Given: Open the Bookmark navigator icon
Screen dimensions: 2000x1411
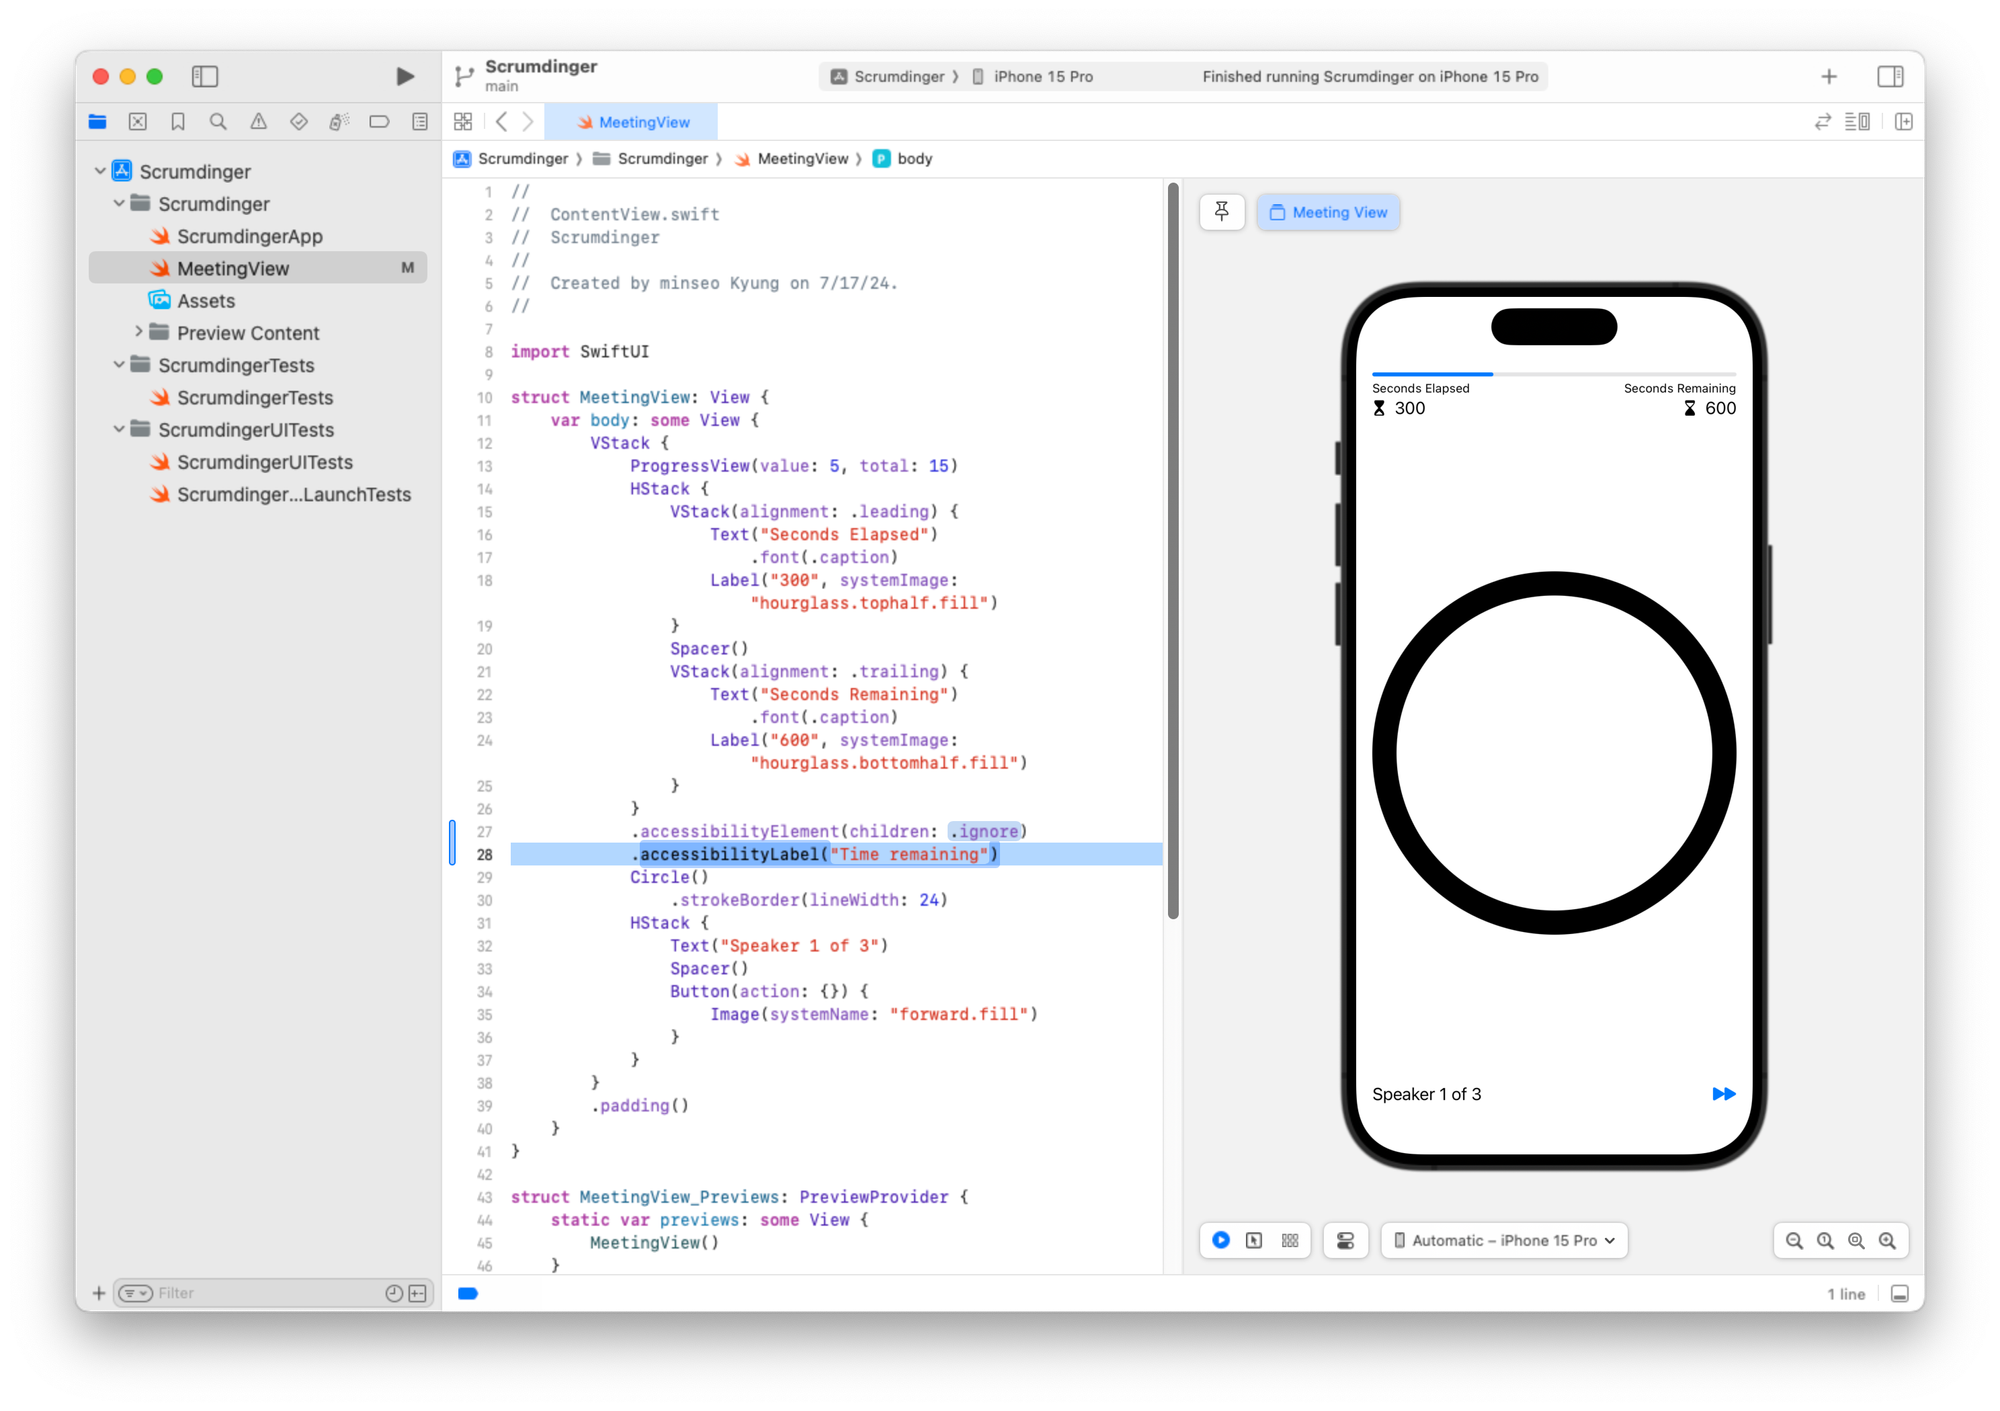Looking at the screenshot, I should coord(178,122).
